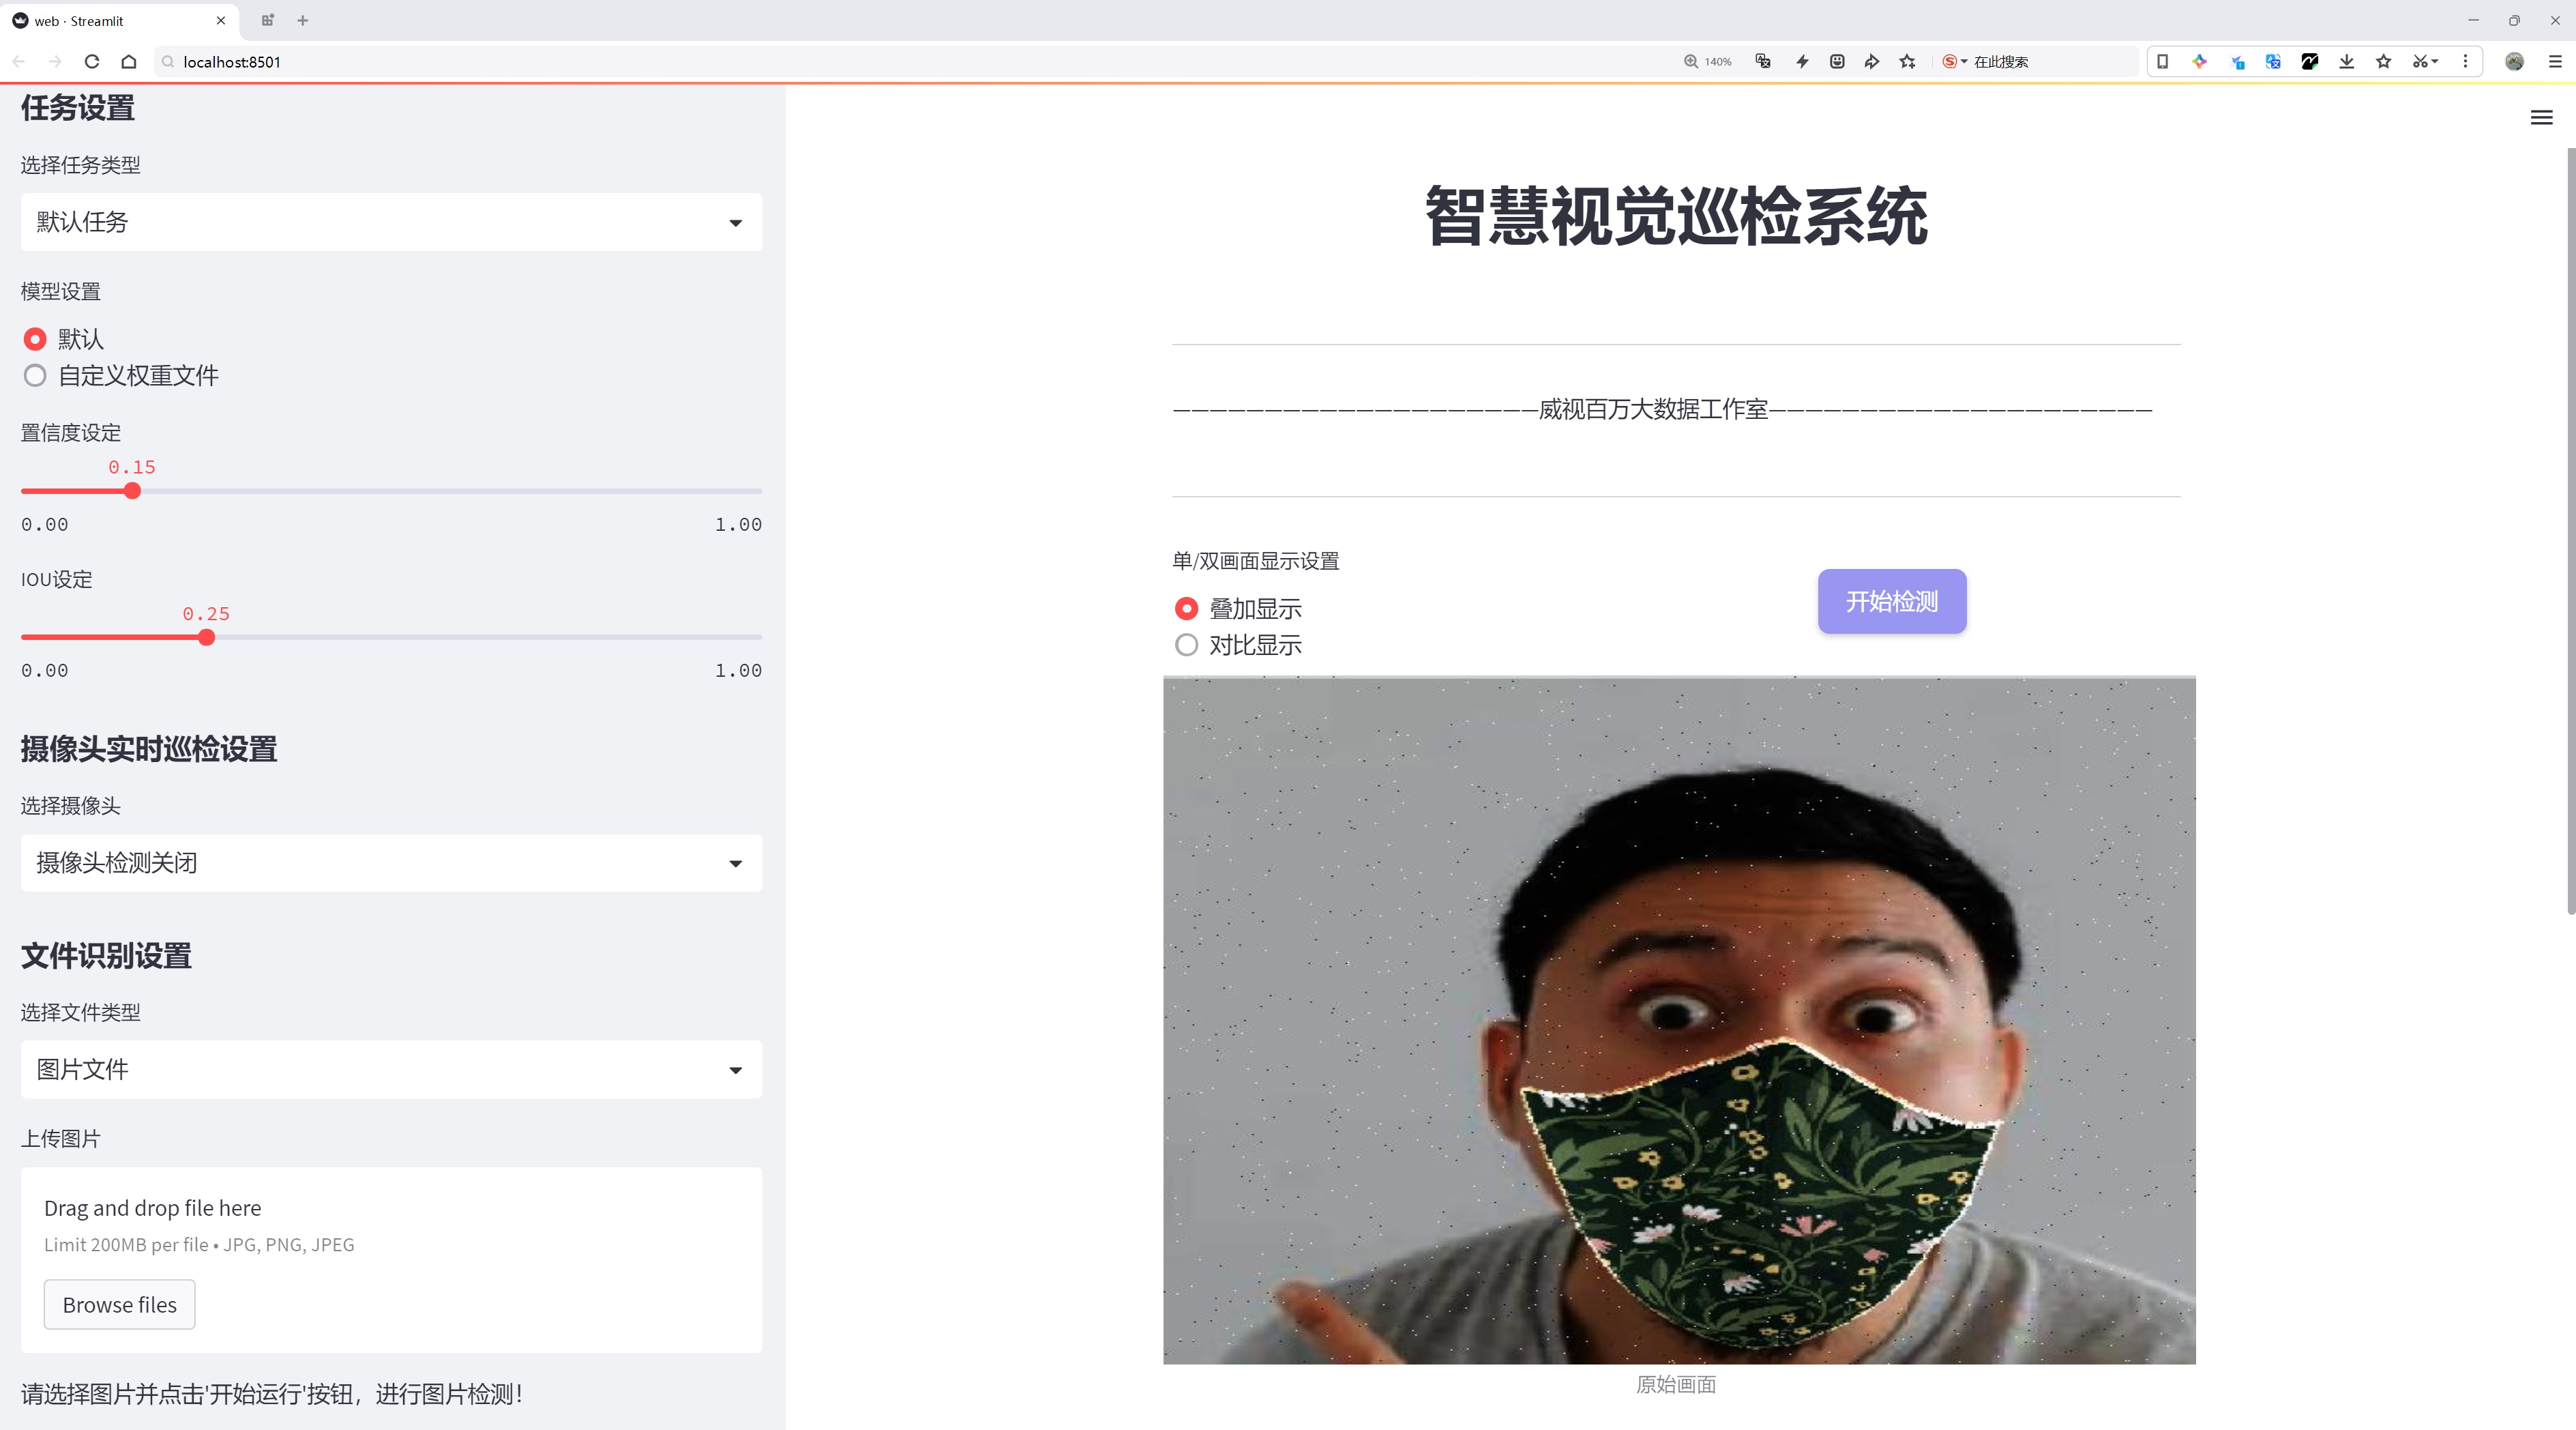Switch to the web · Streamlit tab

pos(118,20)
